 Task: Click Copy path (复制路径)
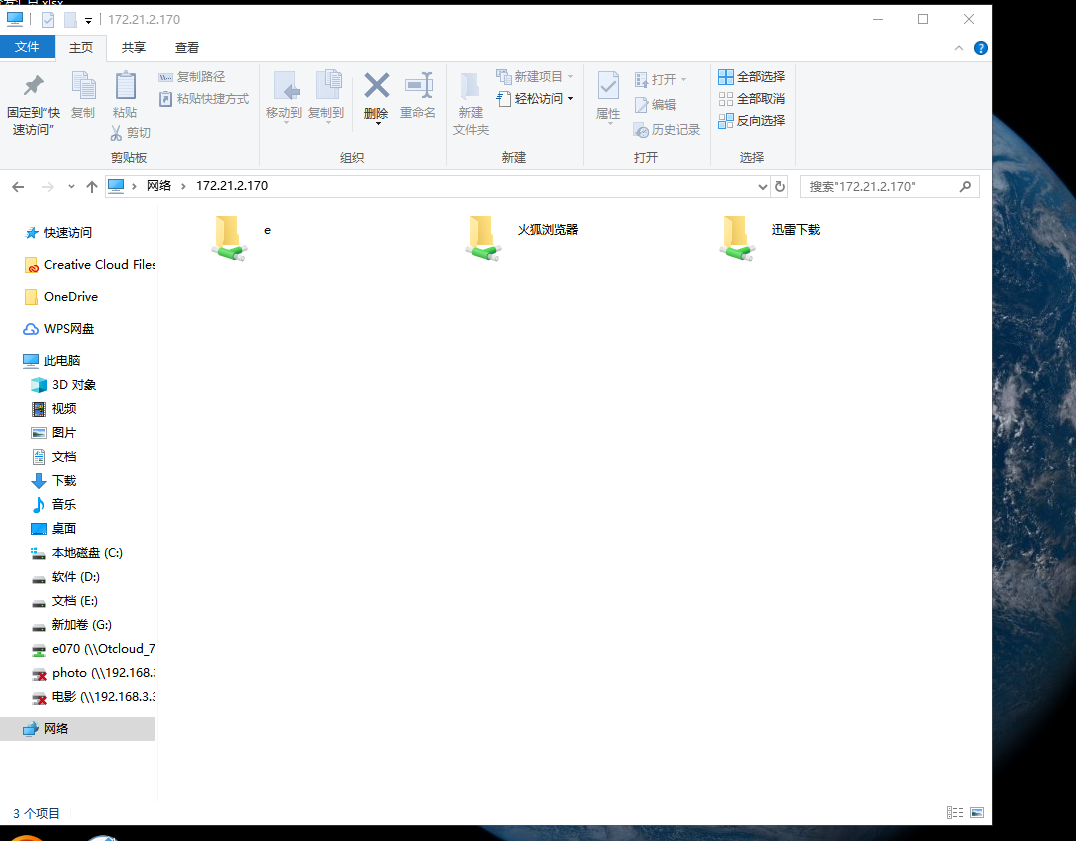pos(191,77)
